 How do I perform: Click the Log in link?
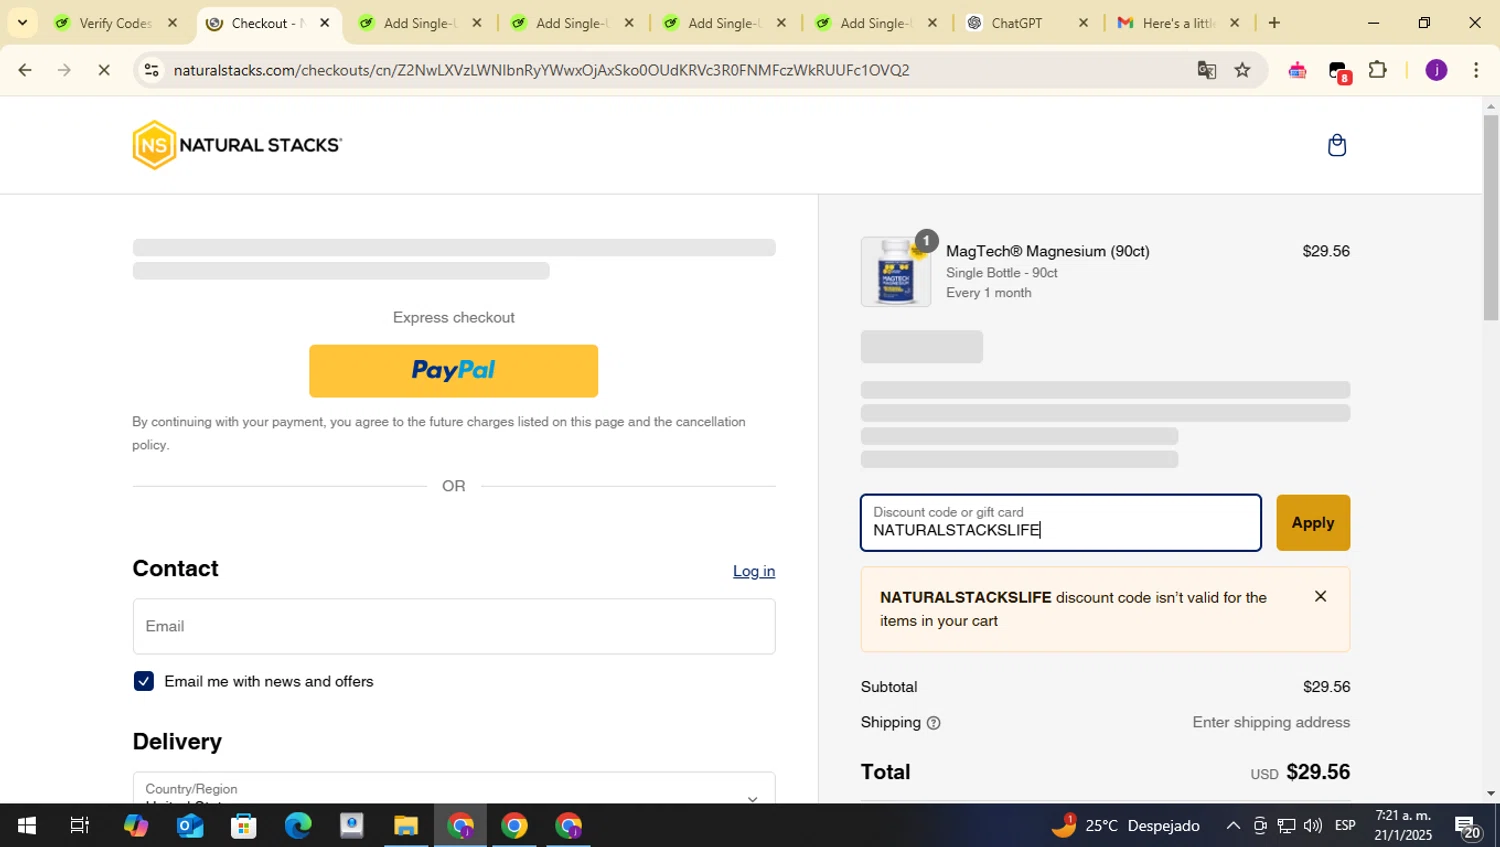(753, 571)
